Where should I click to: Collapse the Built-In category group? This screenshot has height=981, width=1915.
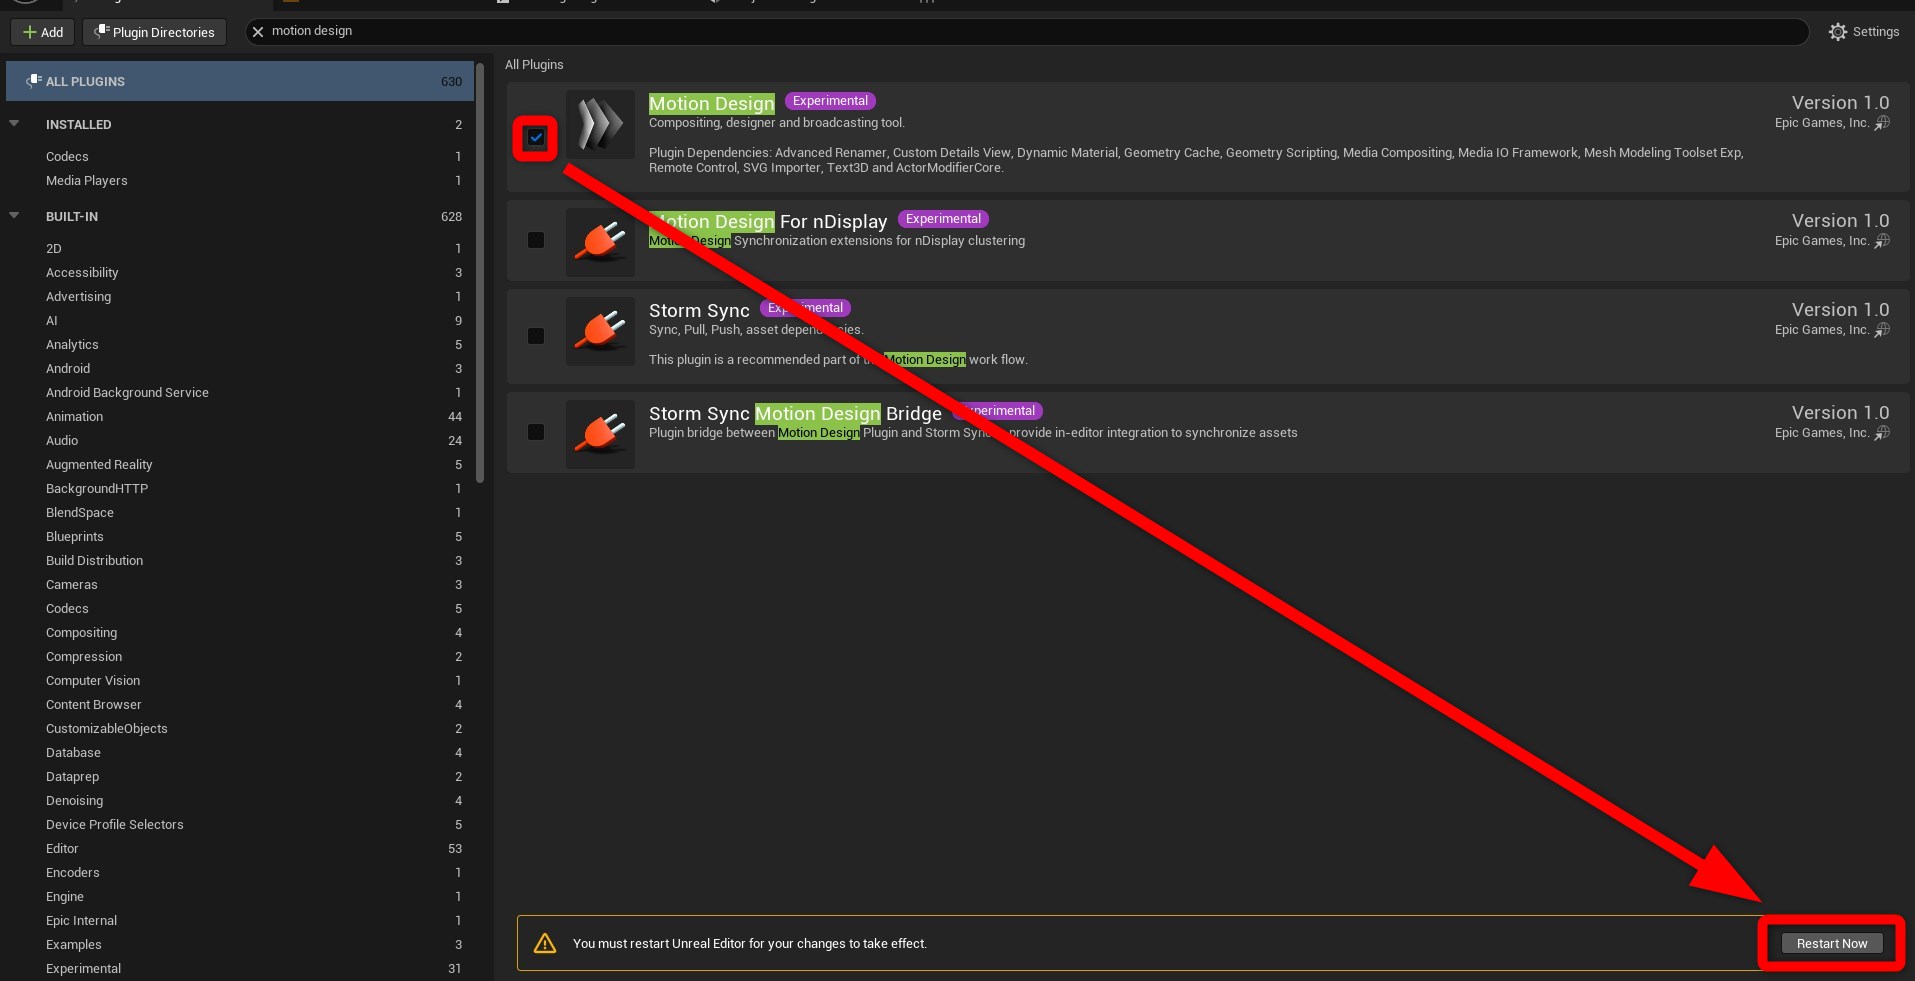(x=14, y=216)
